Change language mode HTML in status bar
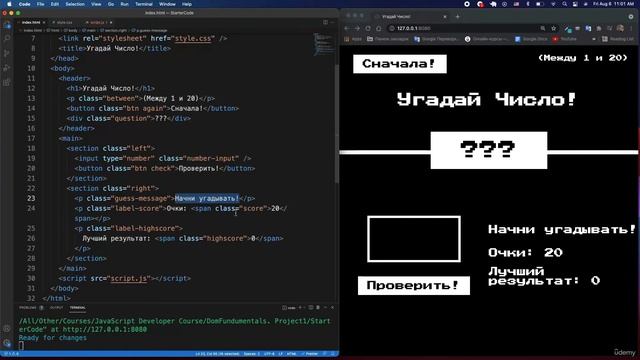640x360 pixels. click(291, 354)
